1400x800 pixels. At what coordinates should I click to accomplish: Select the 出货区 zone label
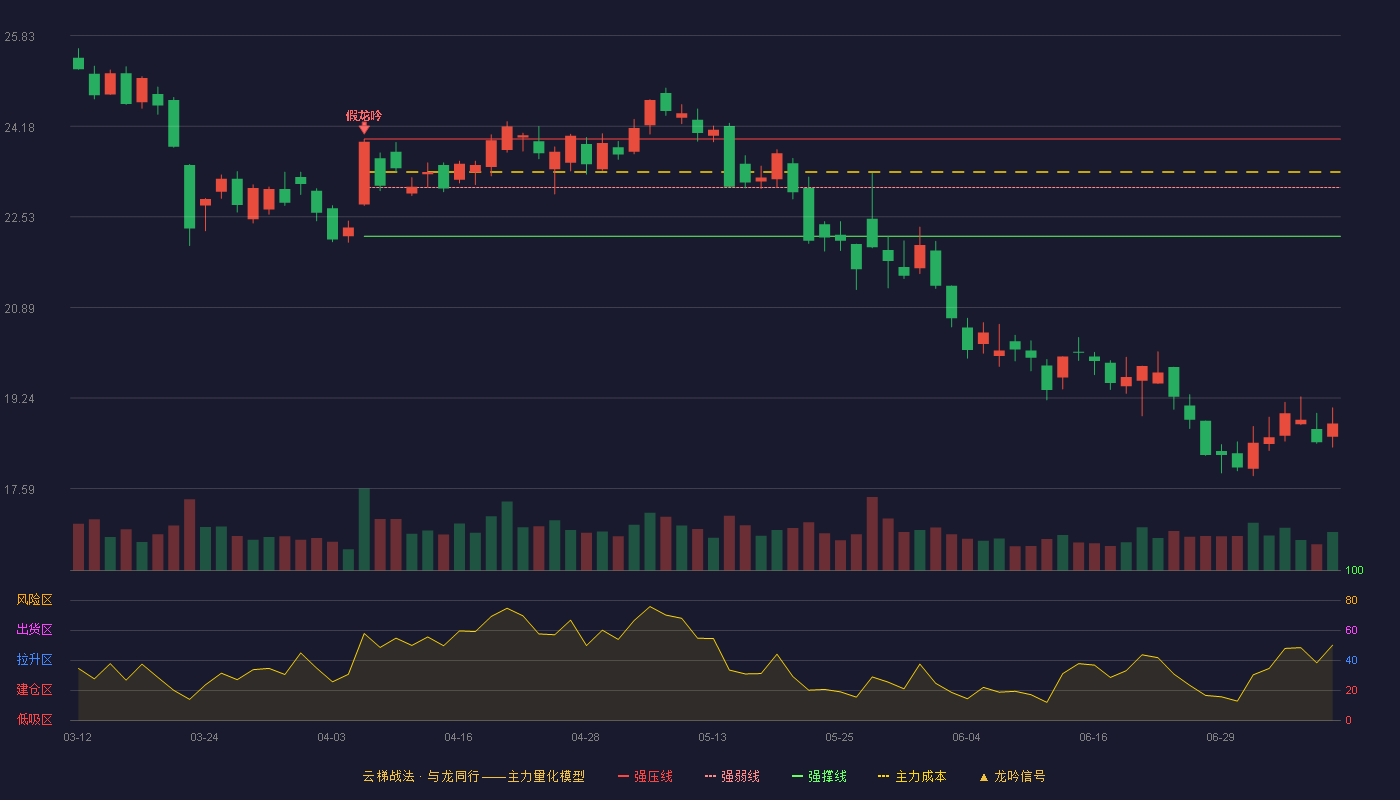pos(34,630)
